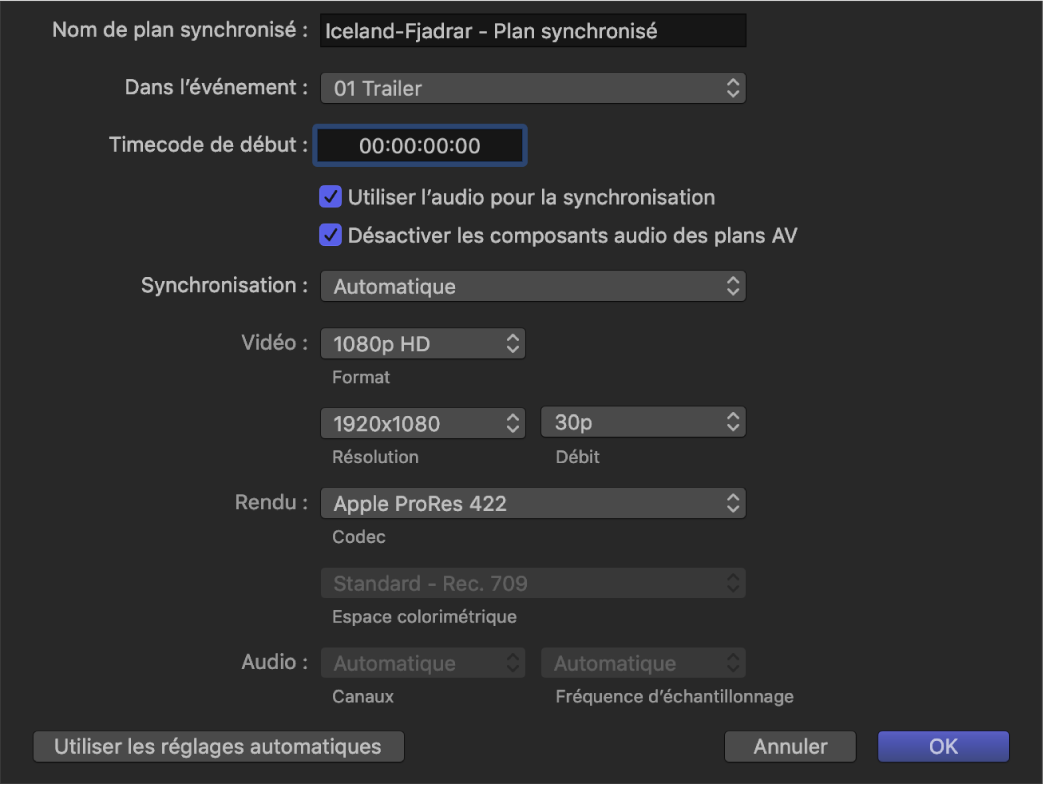Open the Synchronisation dropdown set to Automatique
The image size is (1043, 785).
(x=533, y=286)
